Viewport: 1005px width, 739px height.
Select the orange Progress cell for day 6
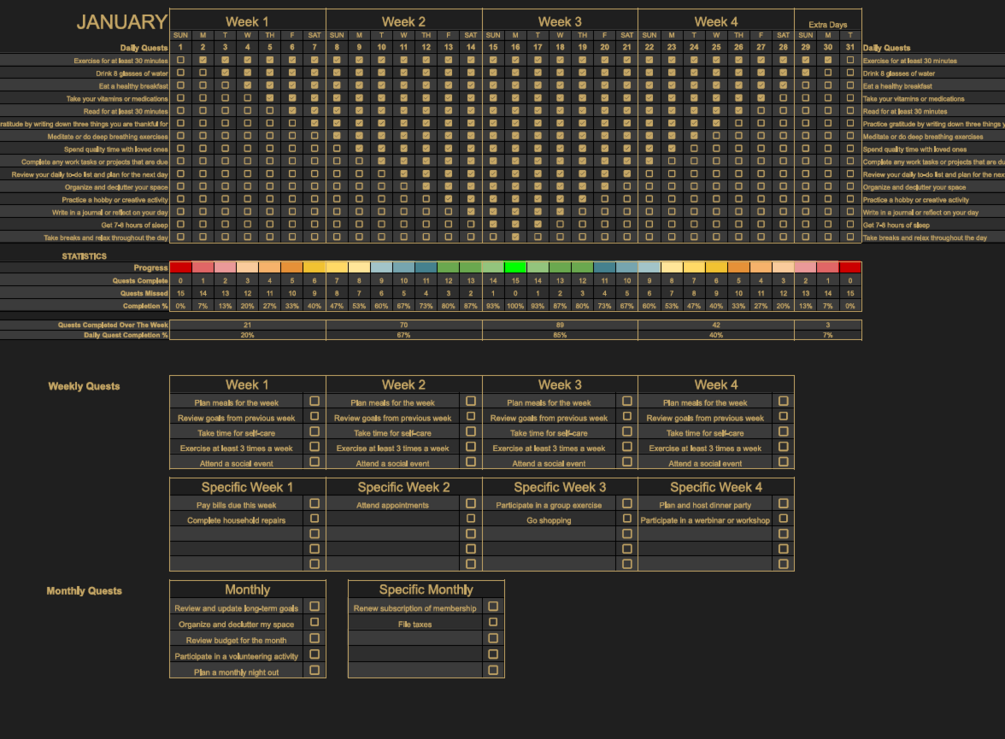pyautogui.click(x=292, y=267)
